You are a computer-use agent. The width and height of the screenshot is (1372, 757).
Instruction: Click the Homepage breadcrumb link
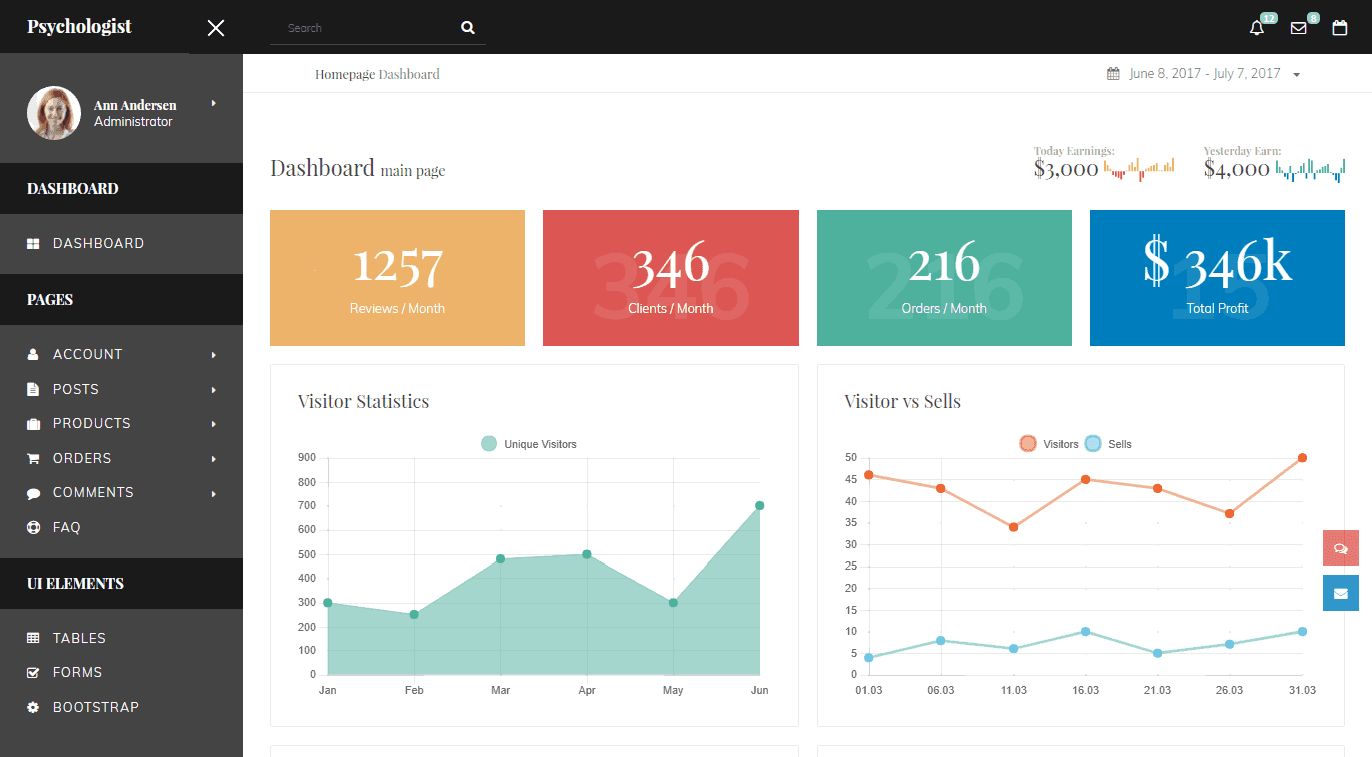(345, 74)
